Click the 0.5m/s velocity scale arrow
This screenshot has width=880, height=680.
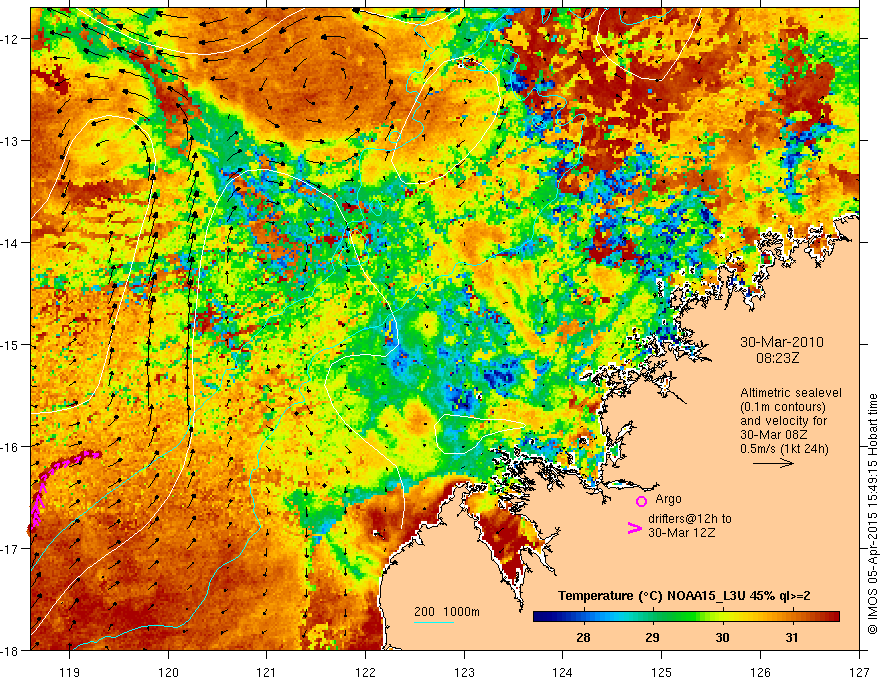(x=773, y=463)
